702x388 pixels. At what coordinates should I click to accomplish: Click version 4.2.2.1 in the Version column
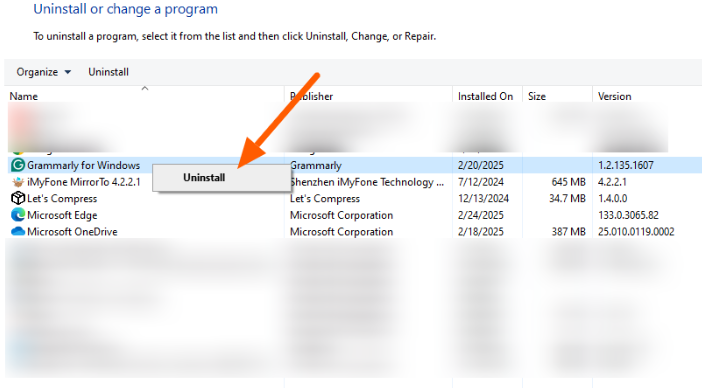[x=612, y=182]
